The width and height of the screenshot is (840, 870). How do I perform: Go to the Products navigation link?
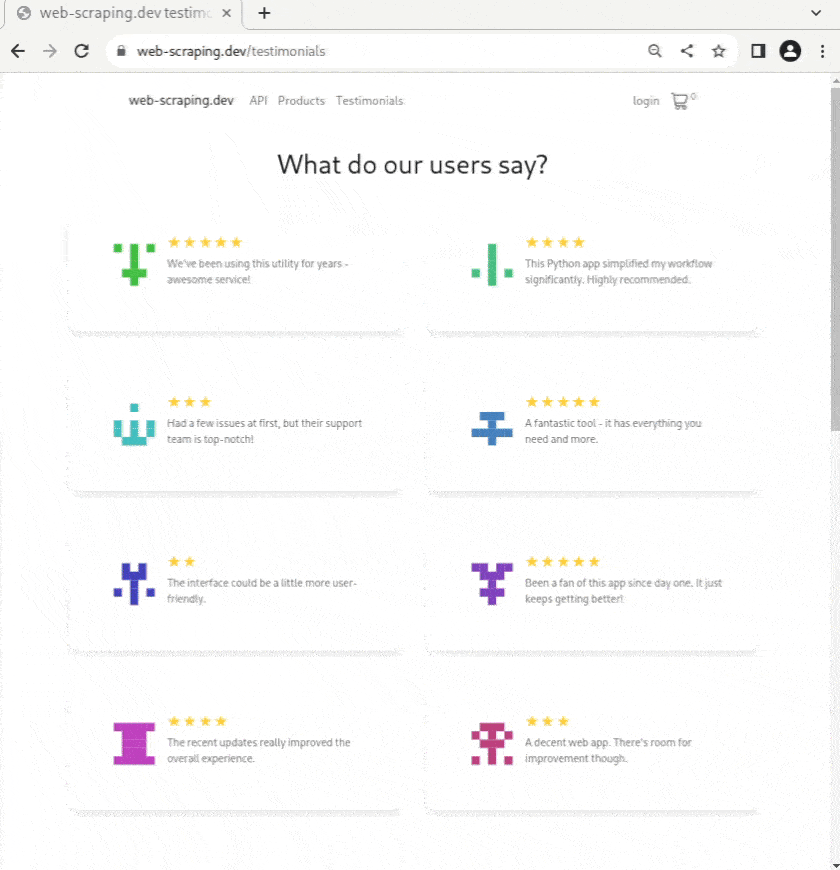tap(301, 101)
